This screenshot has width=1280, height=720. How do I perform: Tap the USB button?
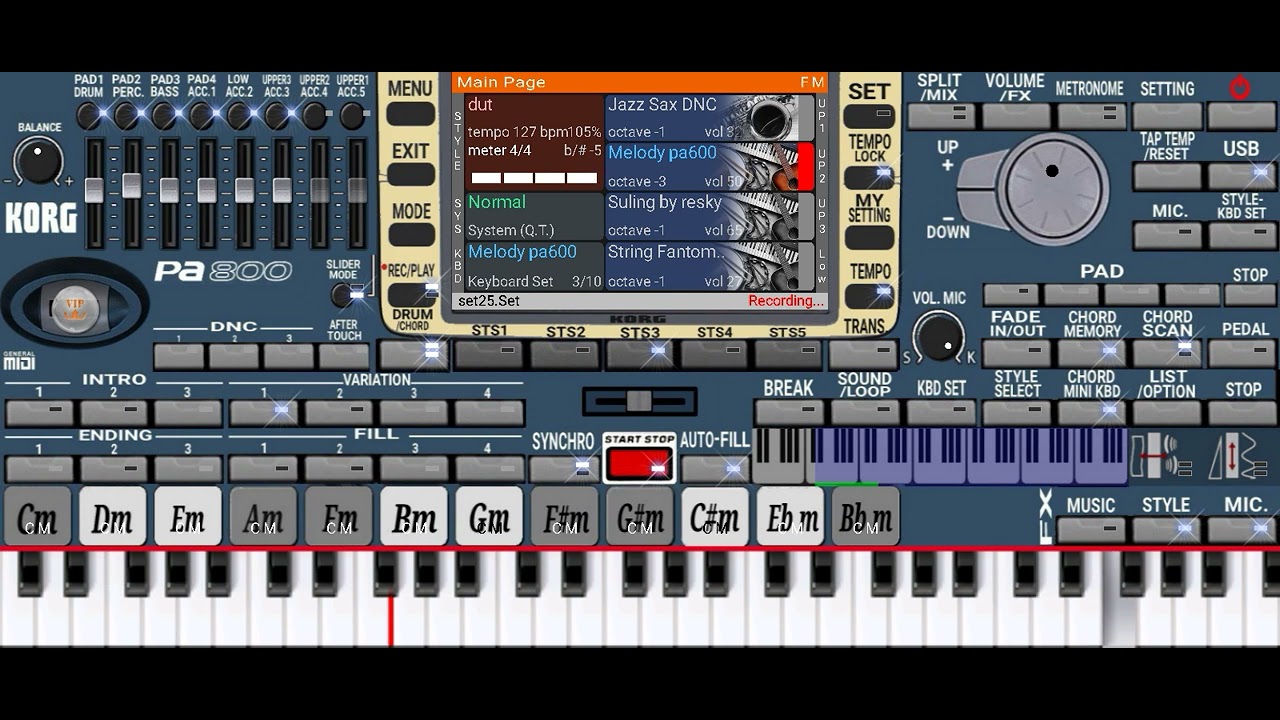point(1242,177)
